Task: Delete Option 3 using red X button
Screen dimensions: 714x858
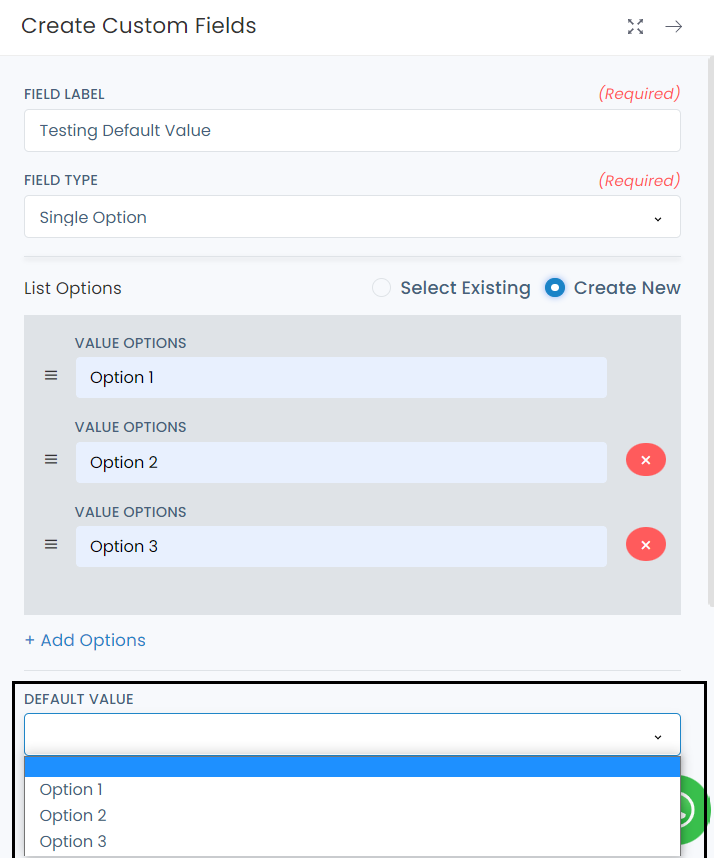Action: coord(645,545)
